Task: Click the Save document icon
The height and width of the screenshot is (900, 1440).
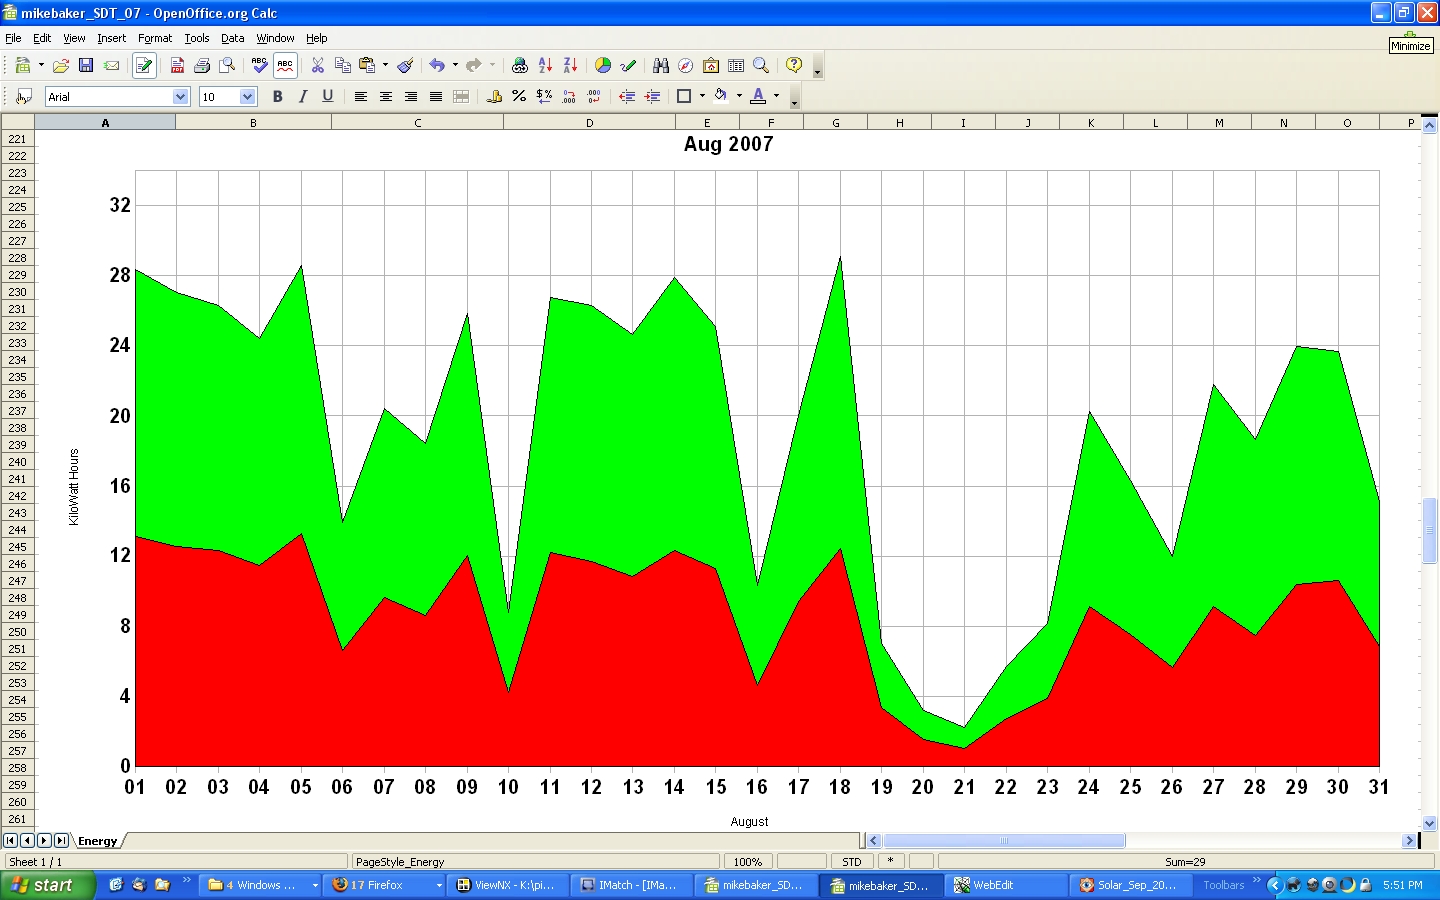Action: coord(86,66)
